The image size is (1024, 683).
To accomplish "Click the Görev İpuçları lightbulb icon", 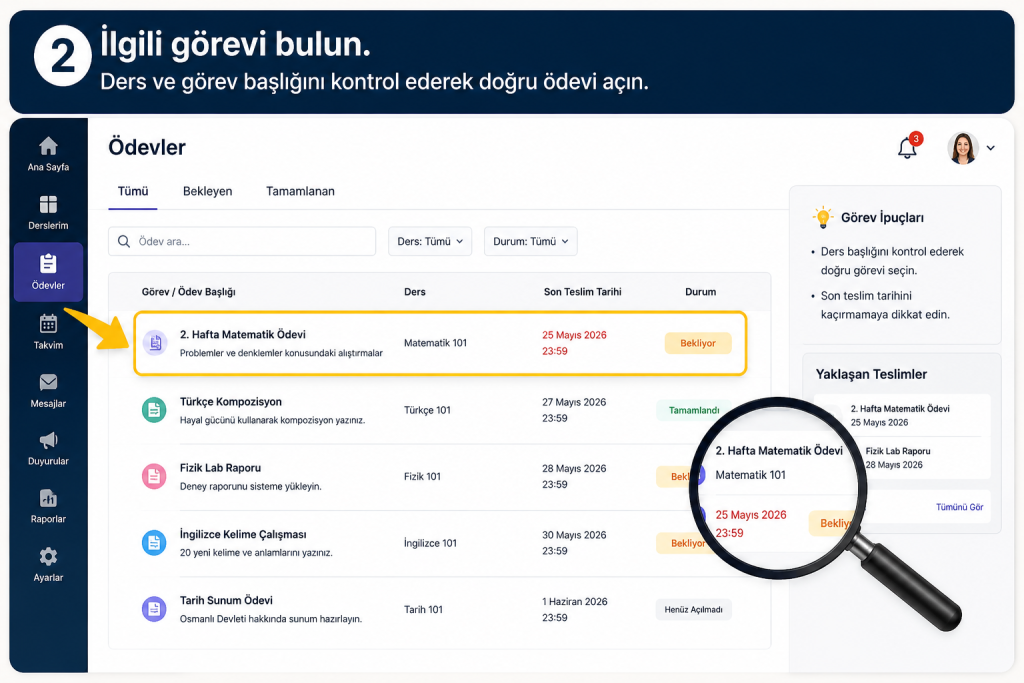I will tap(823, 217).
